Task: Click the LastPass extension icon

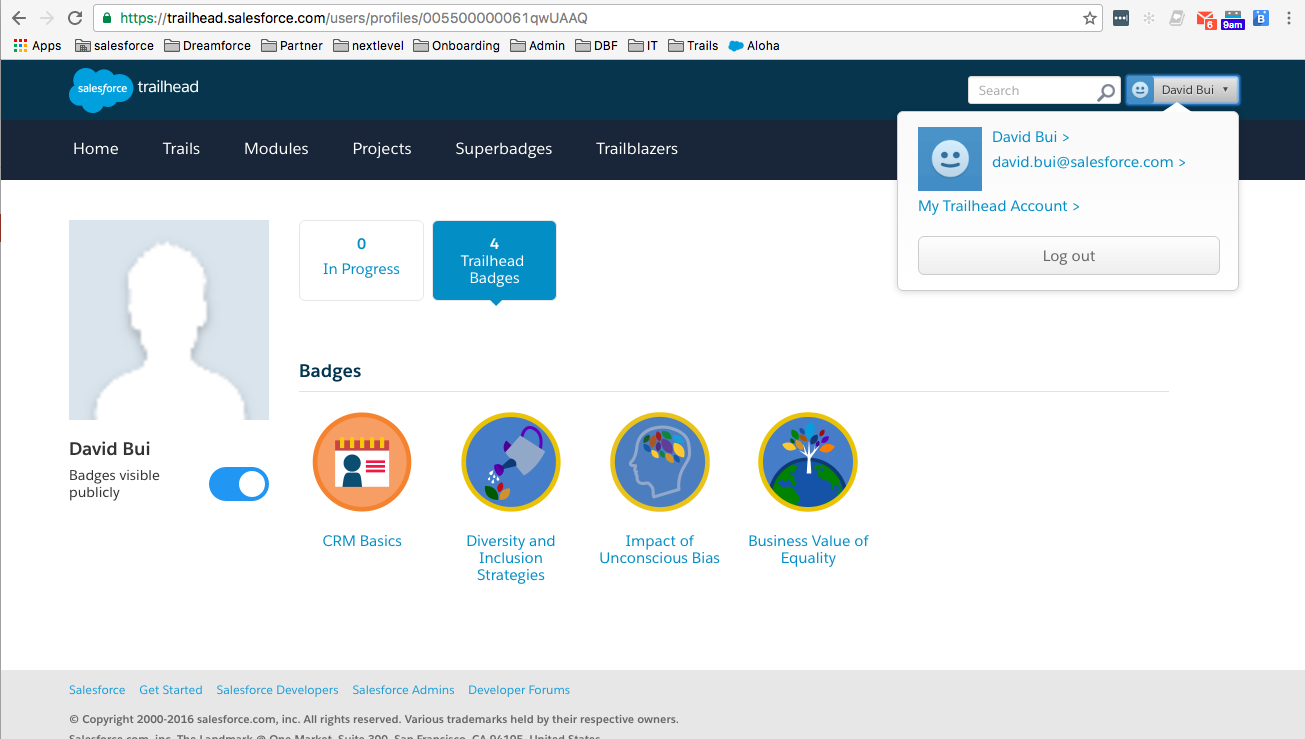Action: (1121, 18)
